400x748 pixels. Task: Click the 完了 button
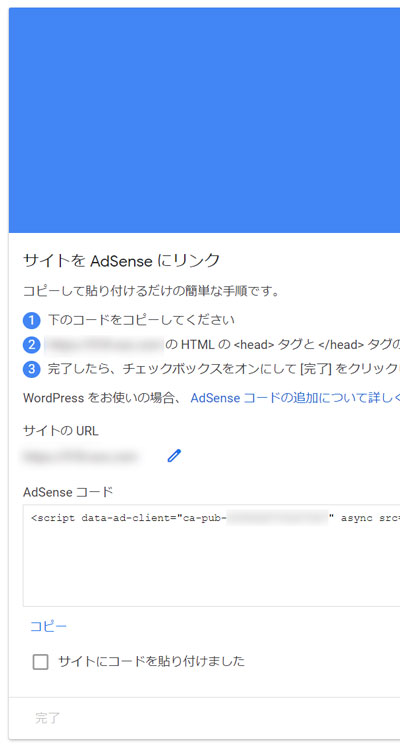[x=47, y=718]
